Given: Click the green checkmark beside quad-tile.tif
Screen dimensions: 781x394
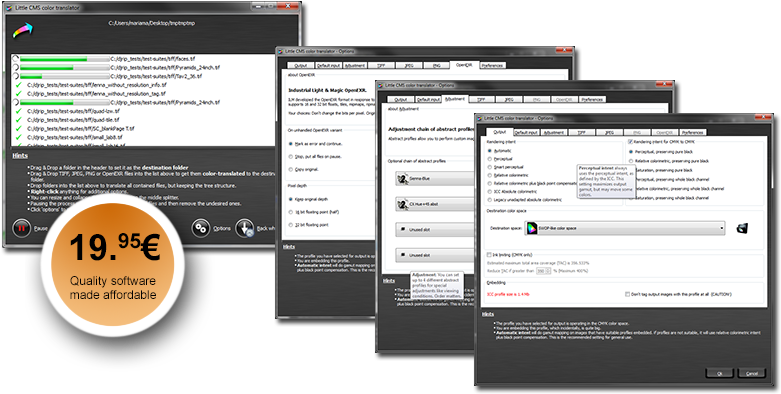Looking at the screenshot, I should pos(19,120).
